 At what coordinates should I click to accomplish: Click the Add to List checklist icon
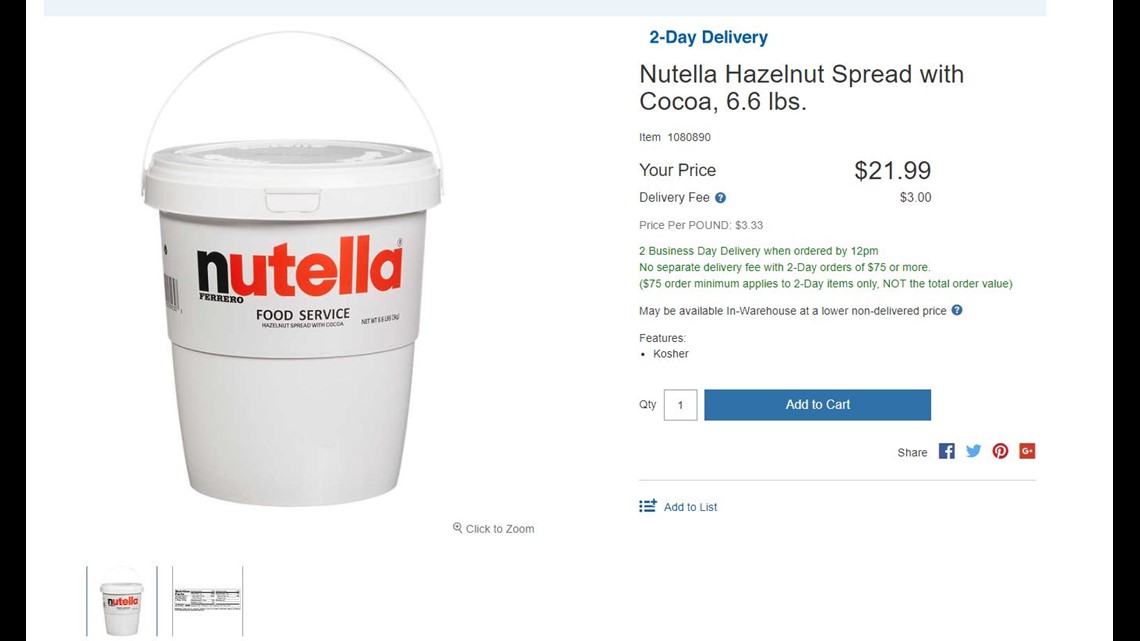click(647, 506)
